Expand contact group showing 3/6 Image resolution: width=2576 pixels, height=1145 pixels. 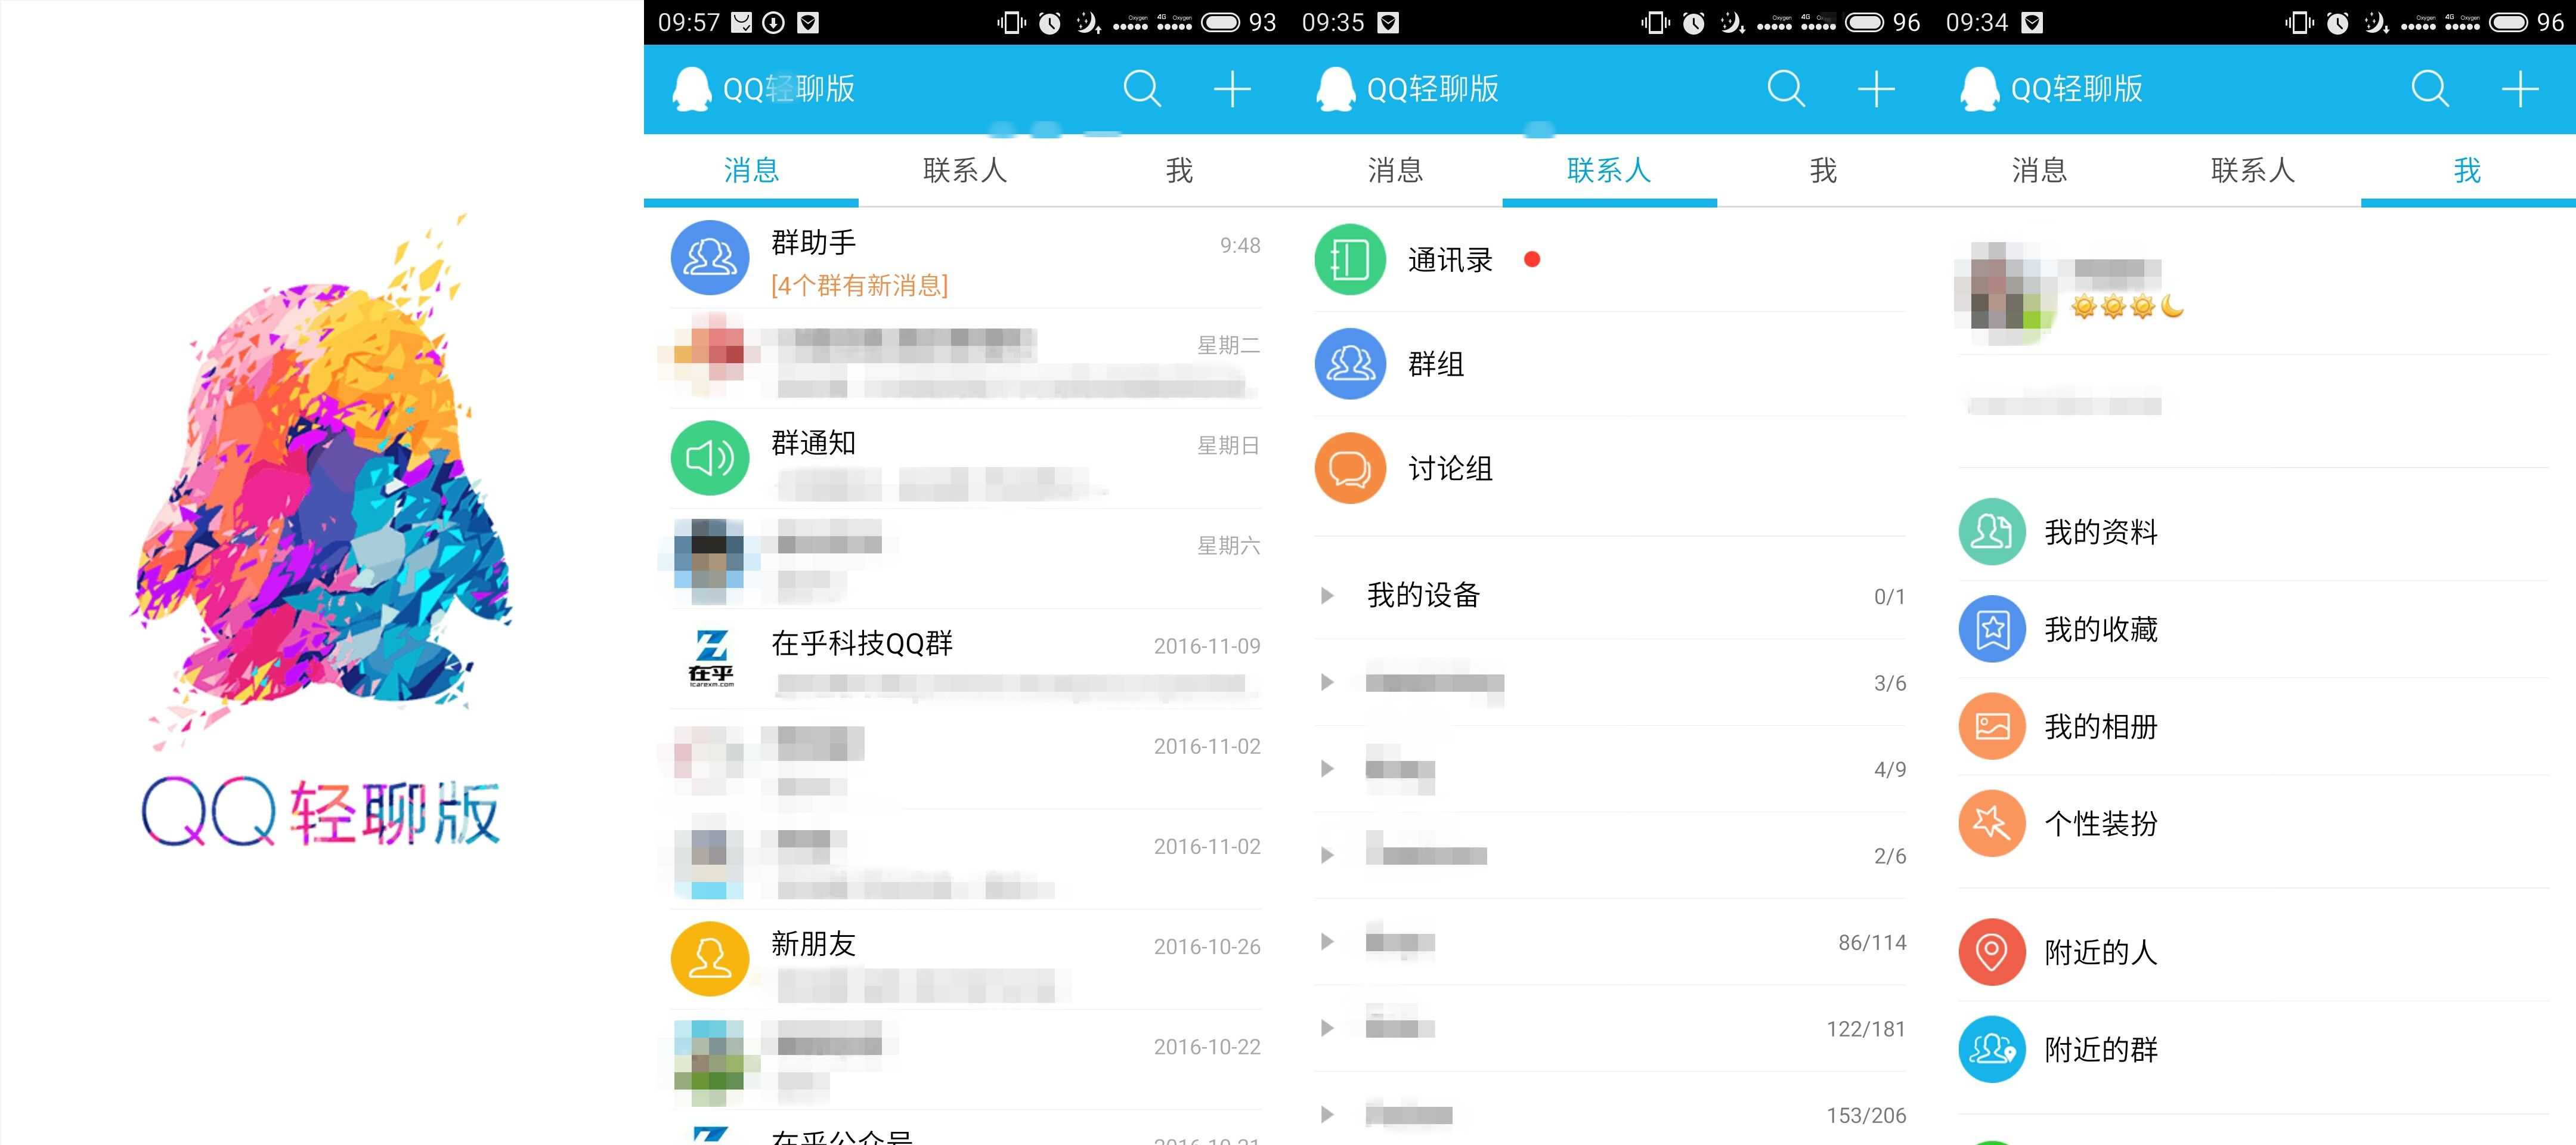click(x=1327, y=682)
